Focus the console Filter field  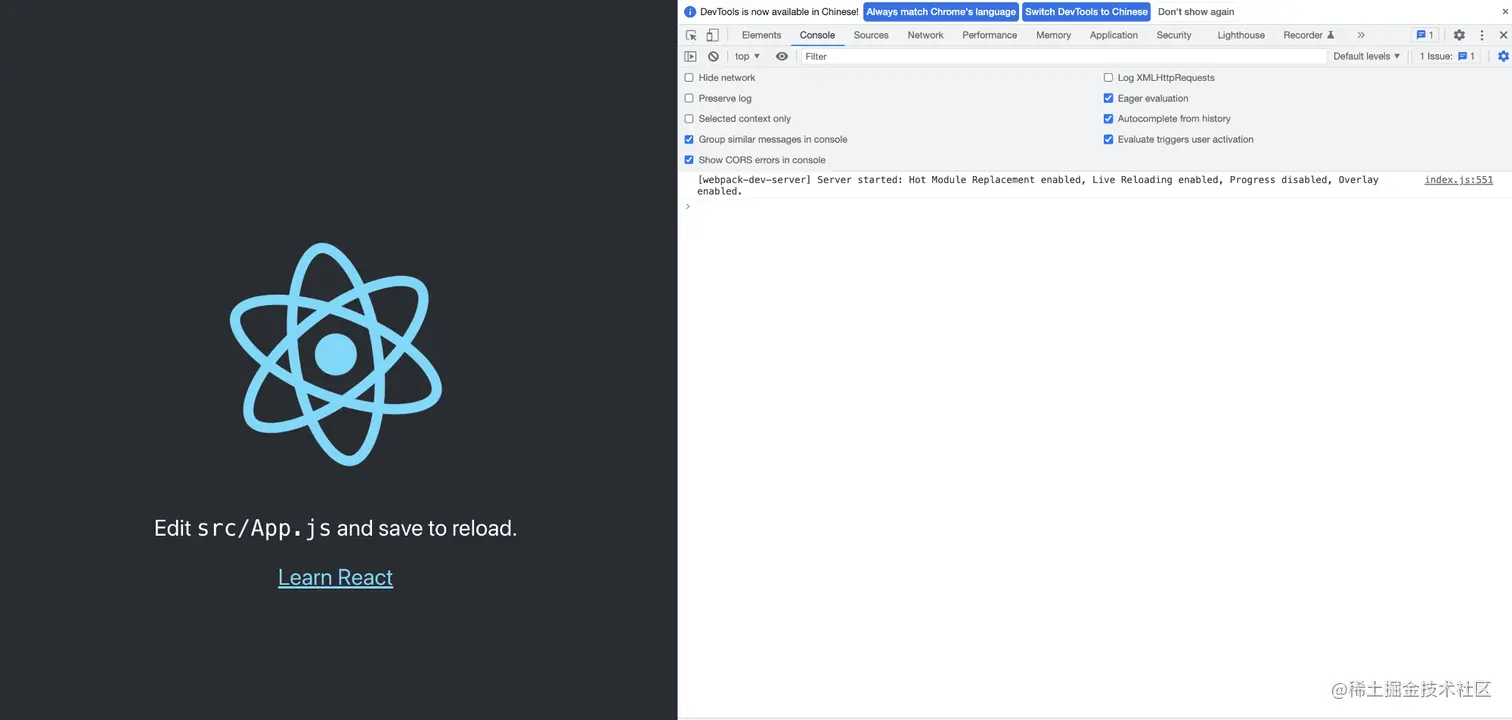[1063, 57]
